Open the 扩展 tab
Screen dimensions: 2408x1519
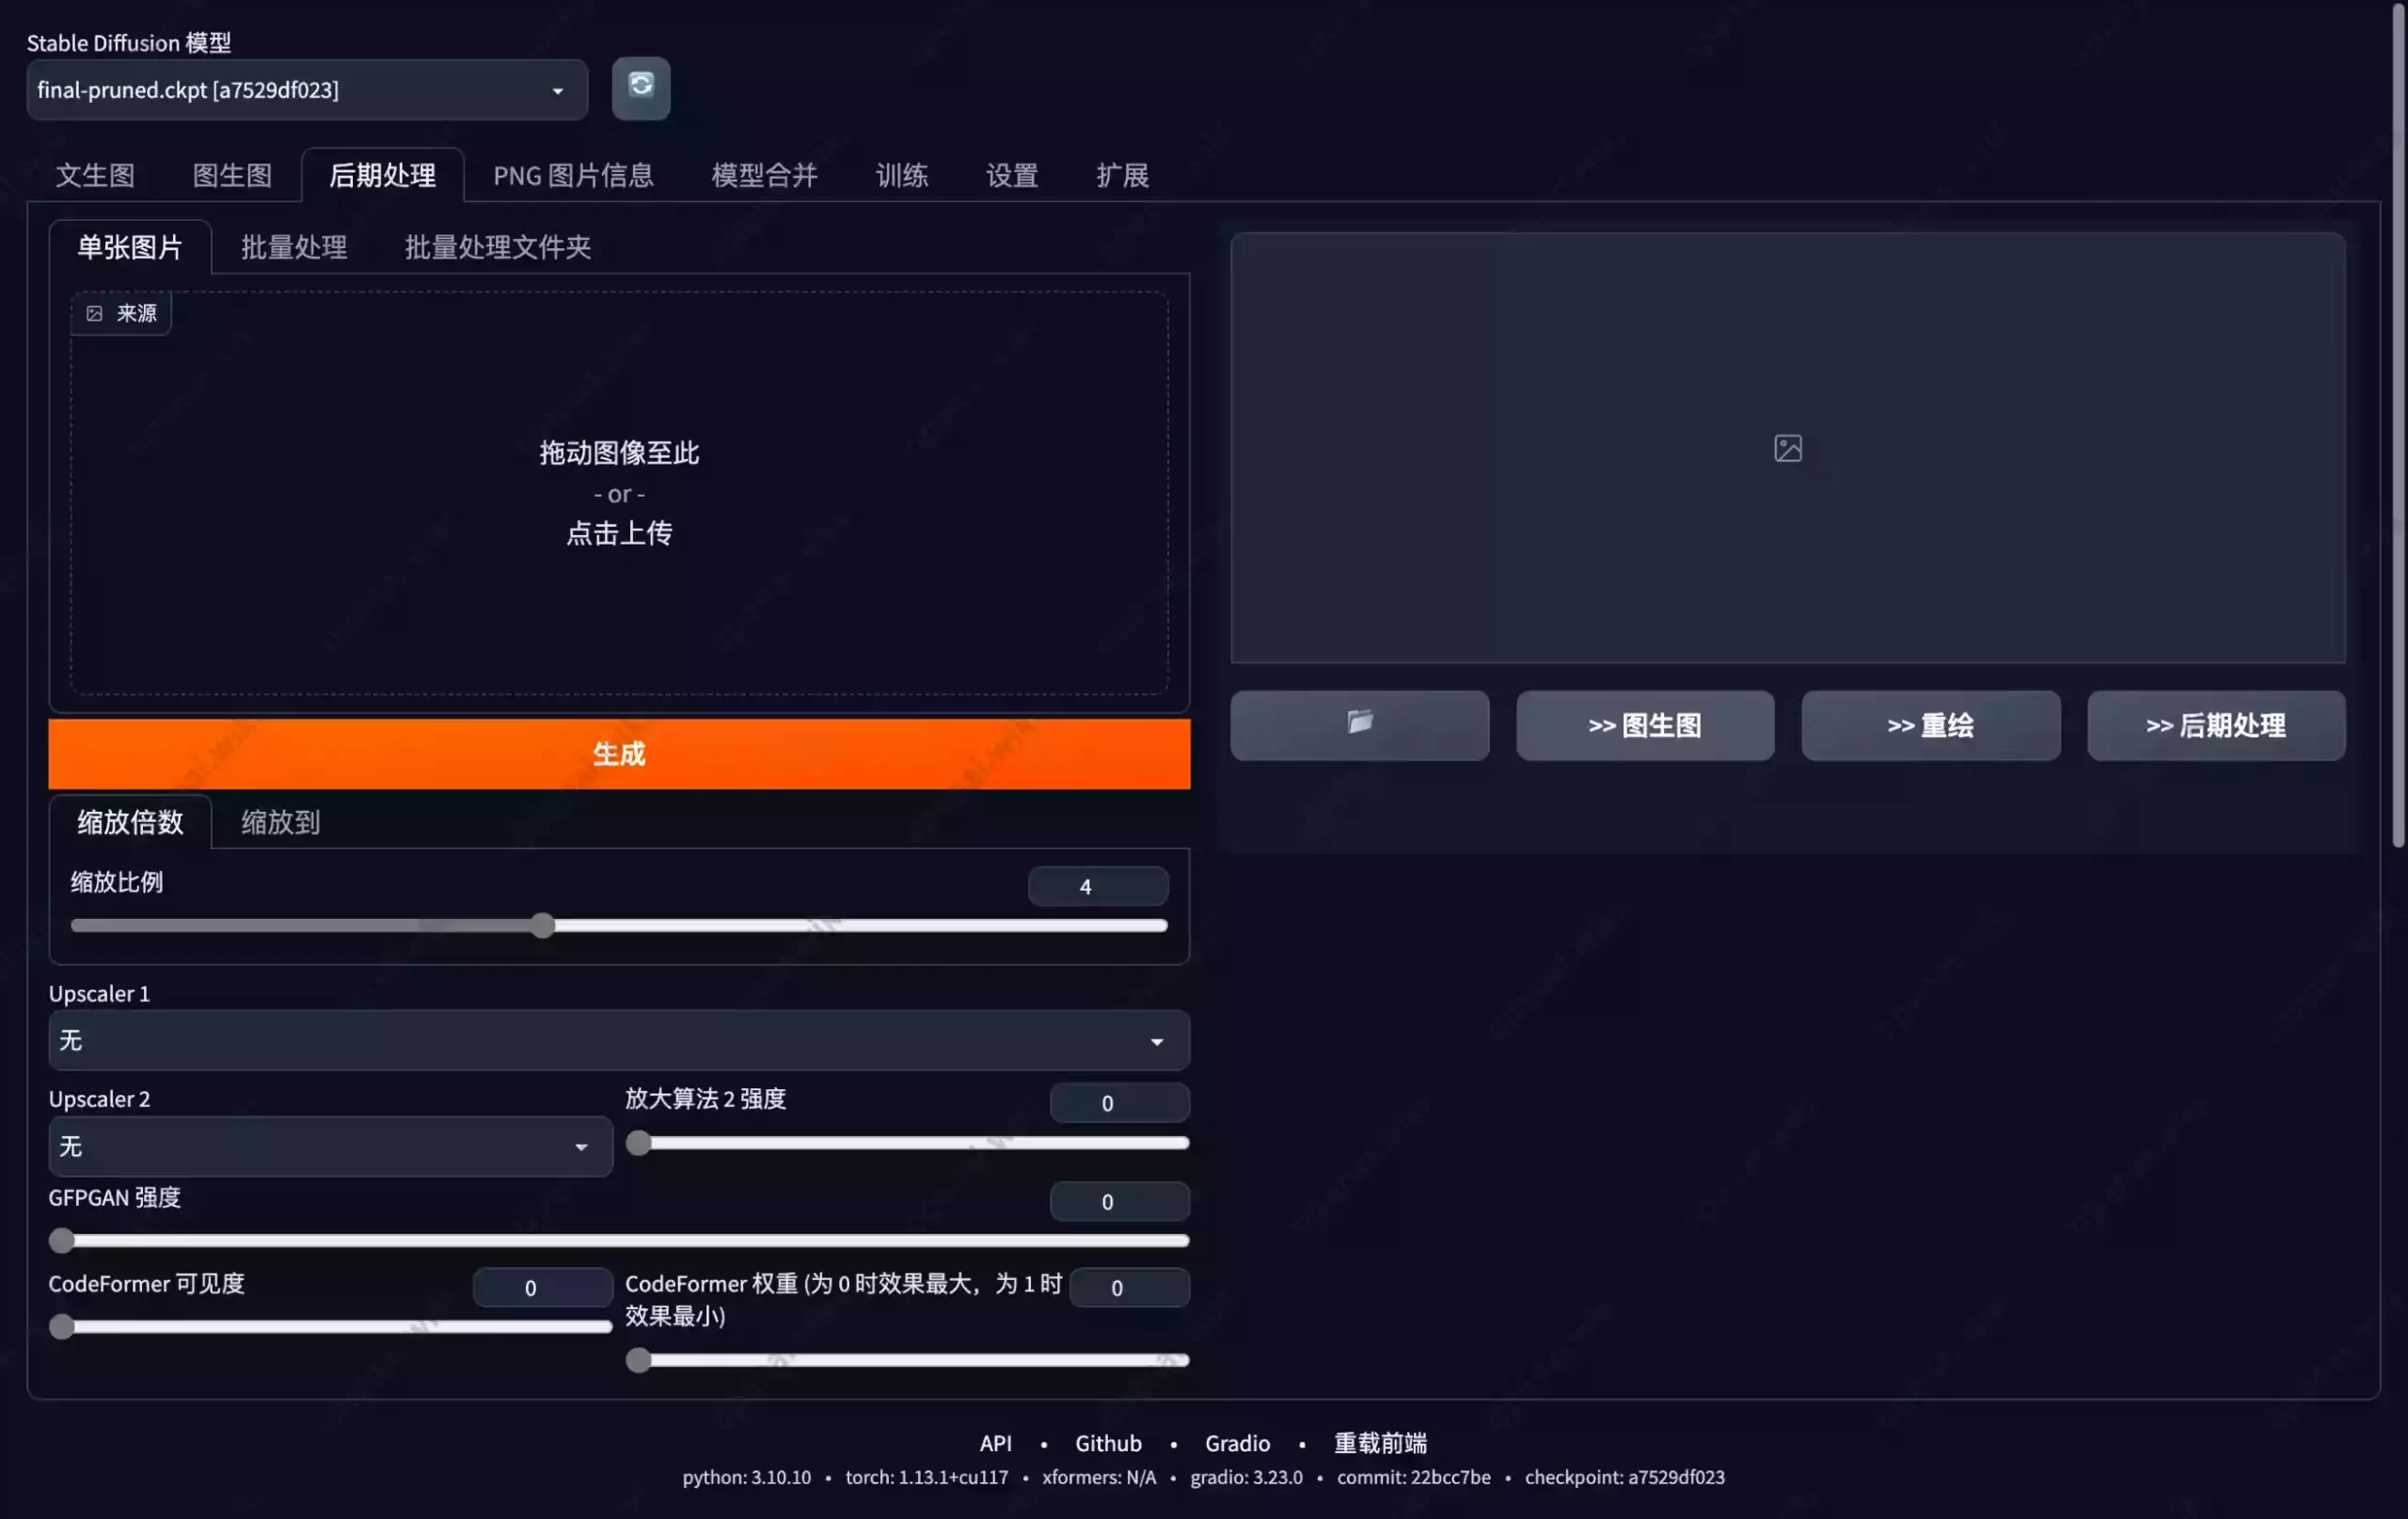(1122, 176)
